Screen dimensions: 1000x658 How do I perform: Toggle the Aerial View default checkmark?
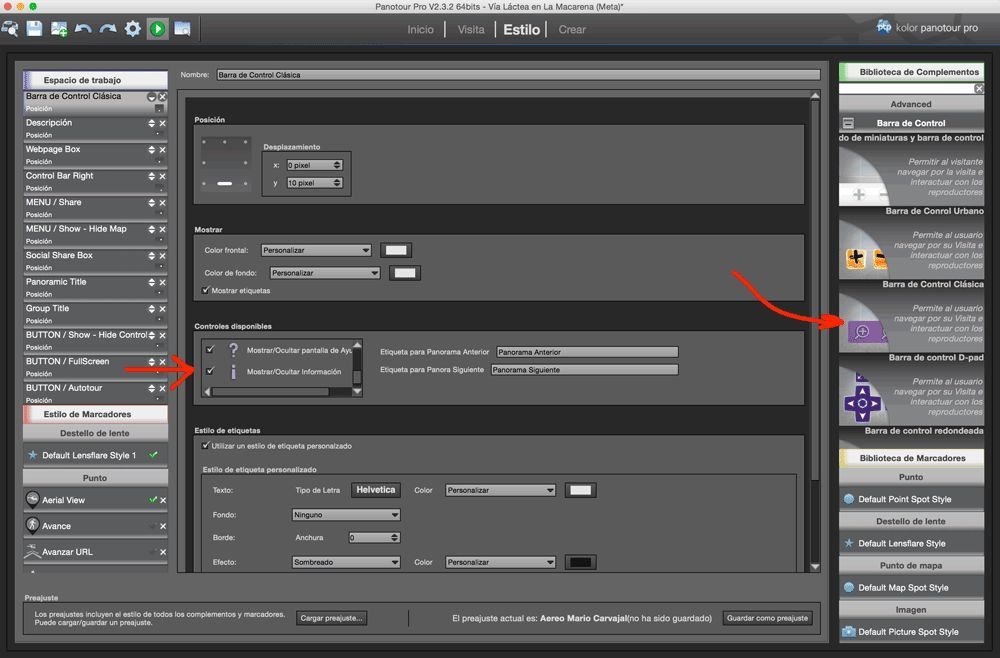(152, 500)
